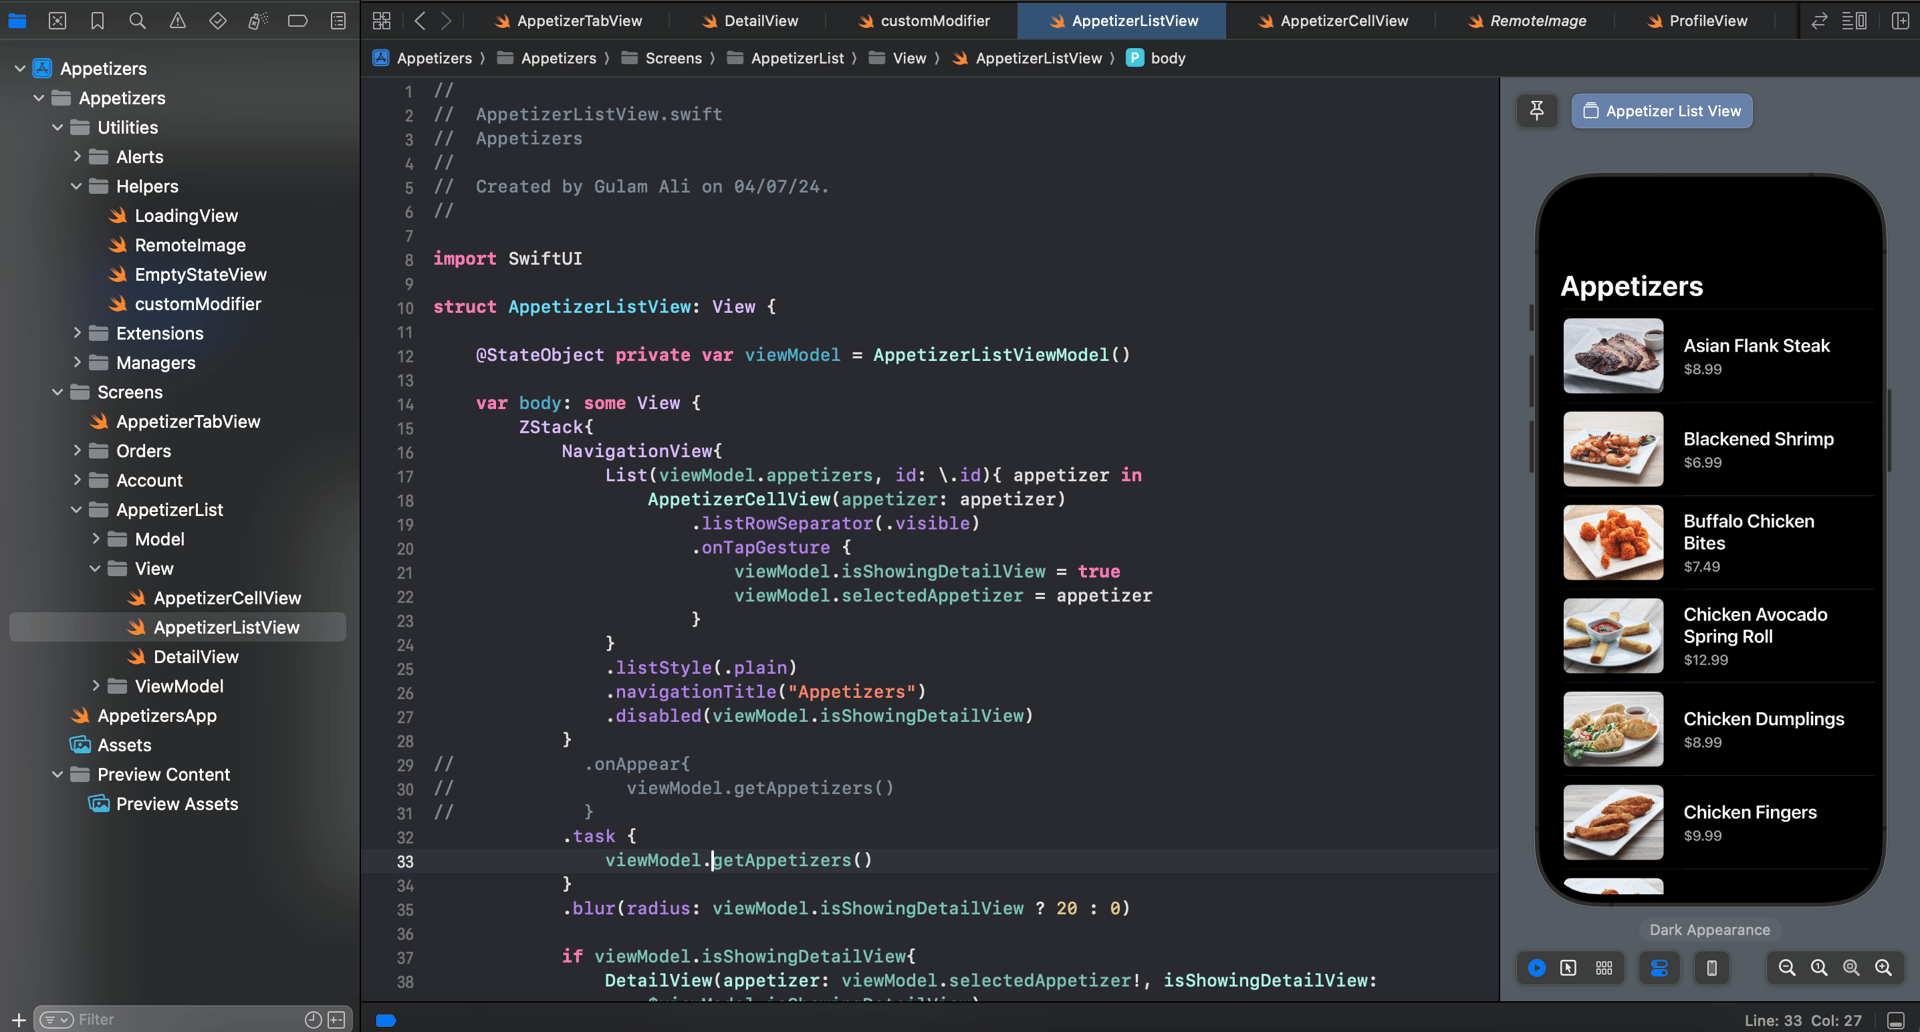Expand the Alerts folder
The image size is (1920, 1032).
click(x=77, y=156)
